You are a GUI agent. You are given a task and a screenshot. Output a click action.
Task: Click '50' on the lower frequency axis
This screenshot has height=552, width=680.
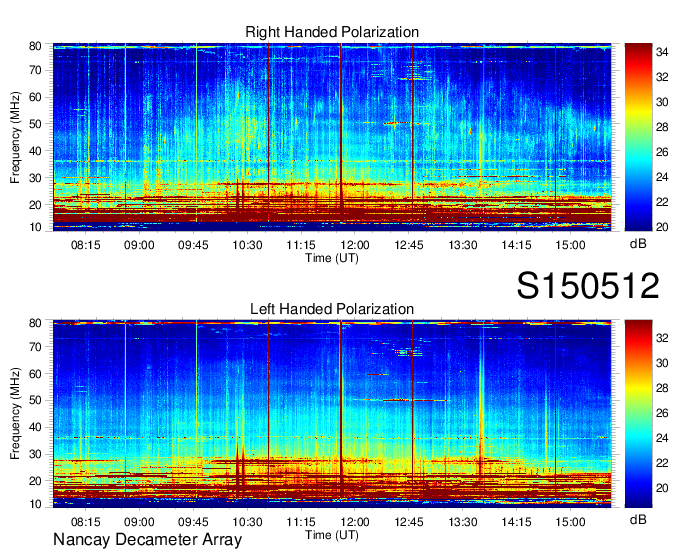tap(35, 400)
